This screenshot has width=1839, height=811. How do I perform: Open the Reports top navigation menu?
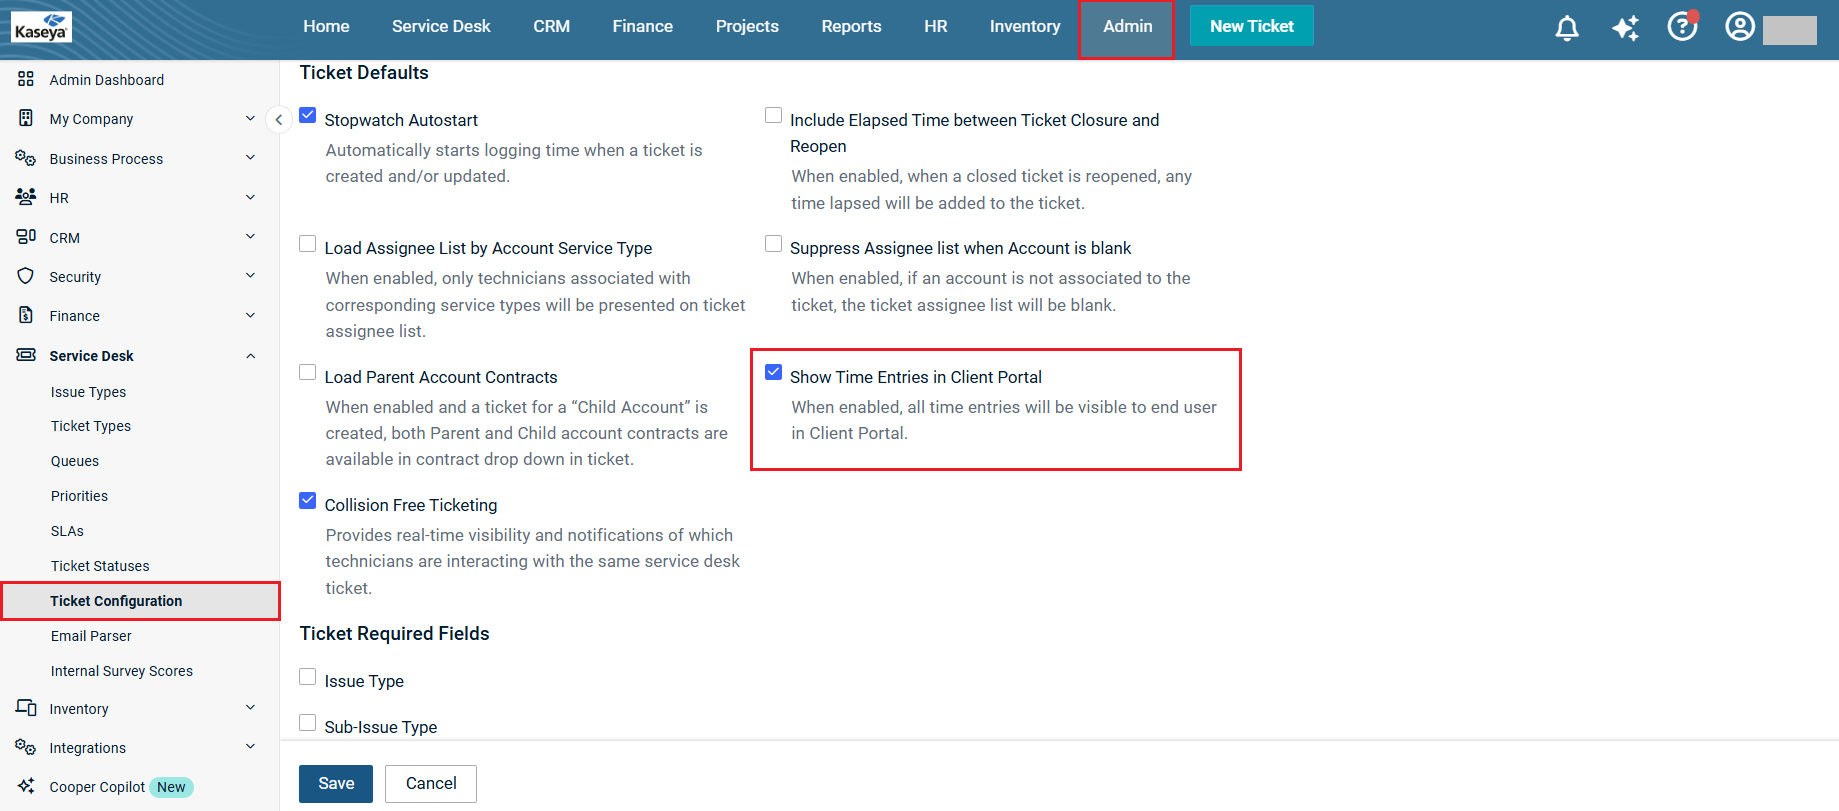[851, 27]
